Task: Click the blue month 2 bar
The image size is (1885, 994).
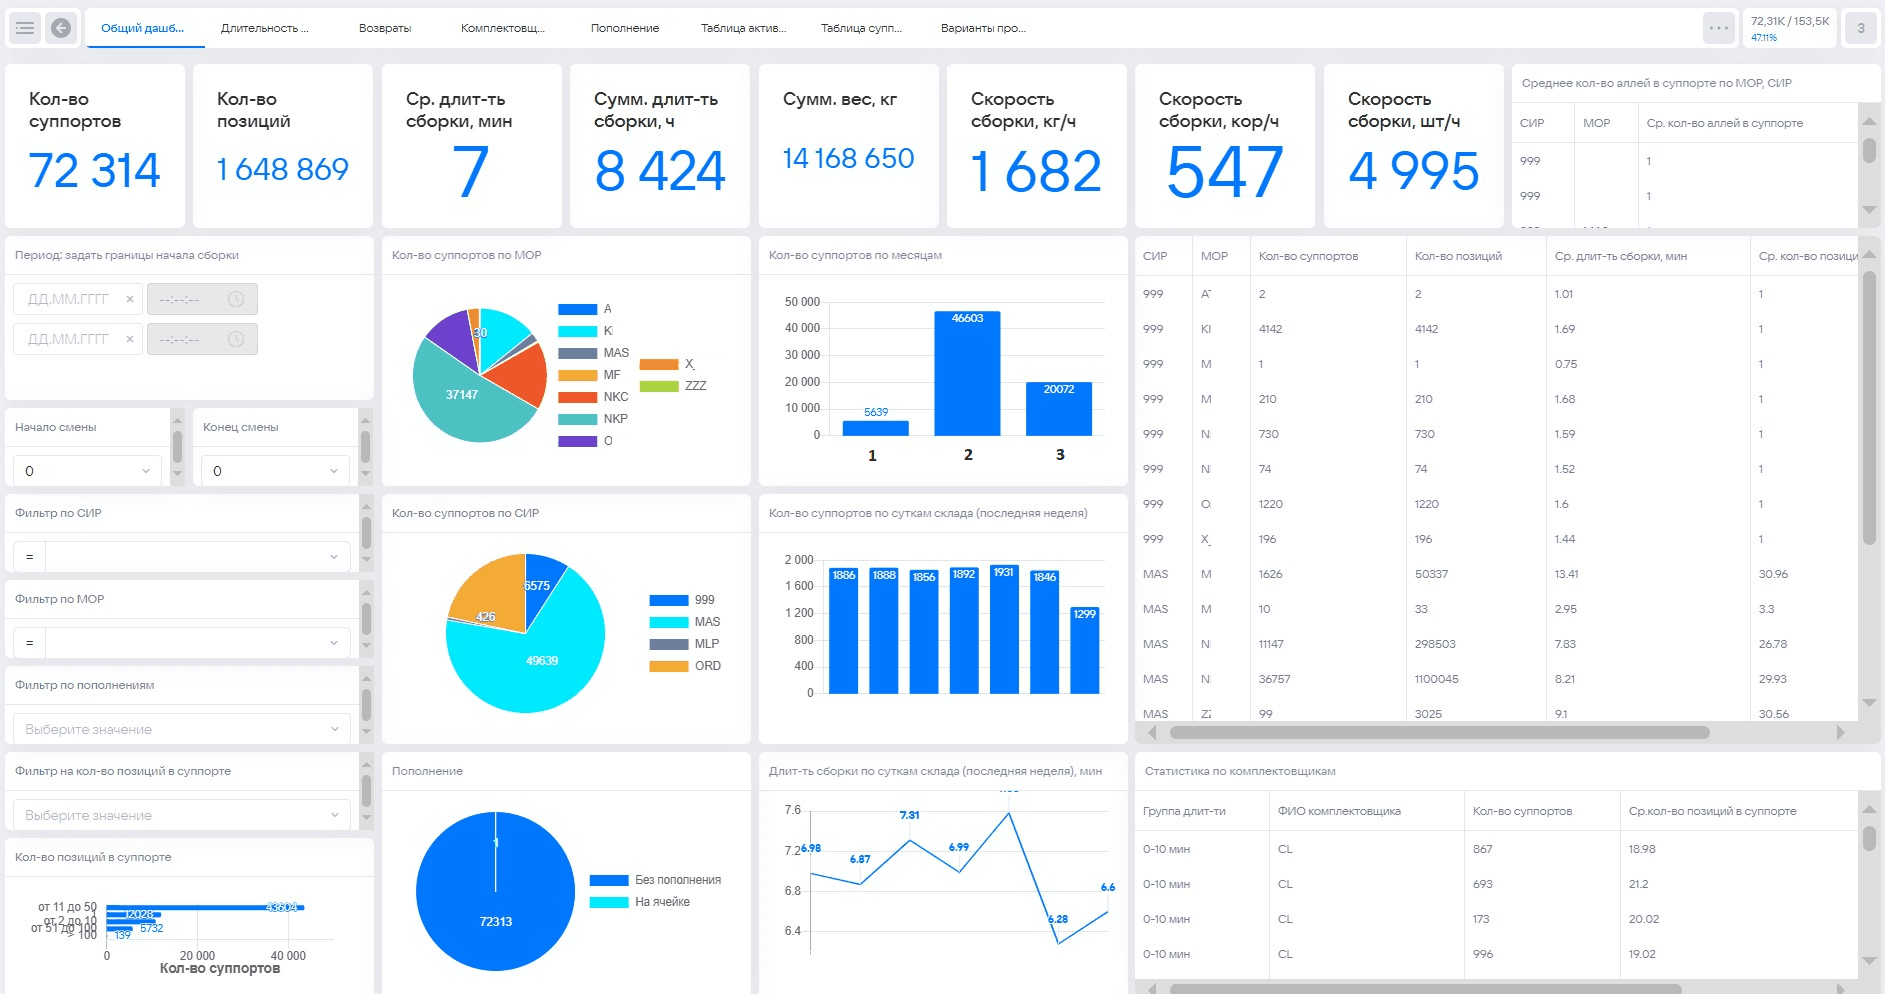Action: tap(967, 374)
